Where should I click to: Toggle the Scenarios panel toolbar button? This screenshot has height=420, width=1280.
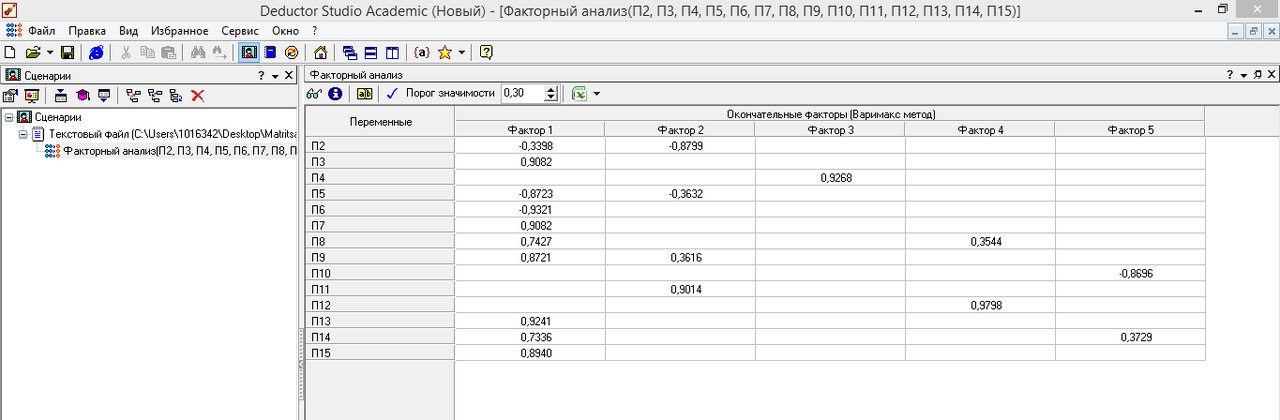249,52
